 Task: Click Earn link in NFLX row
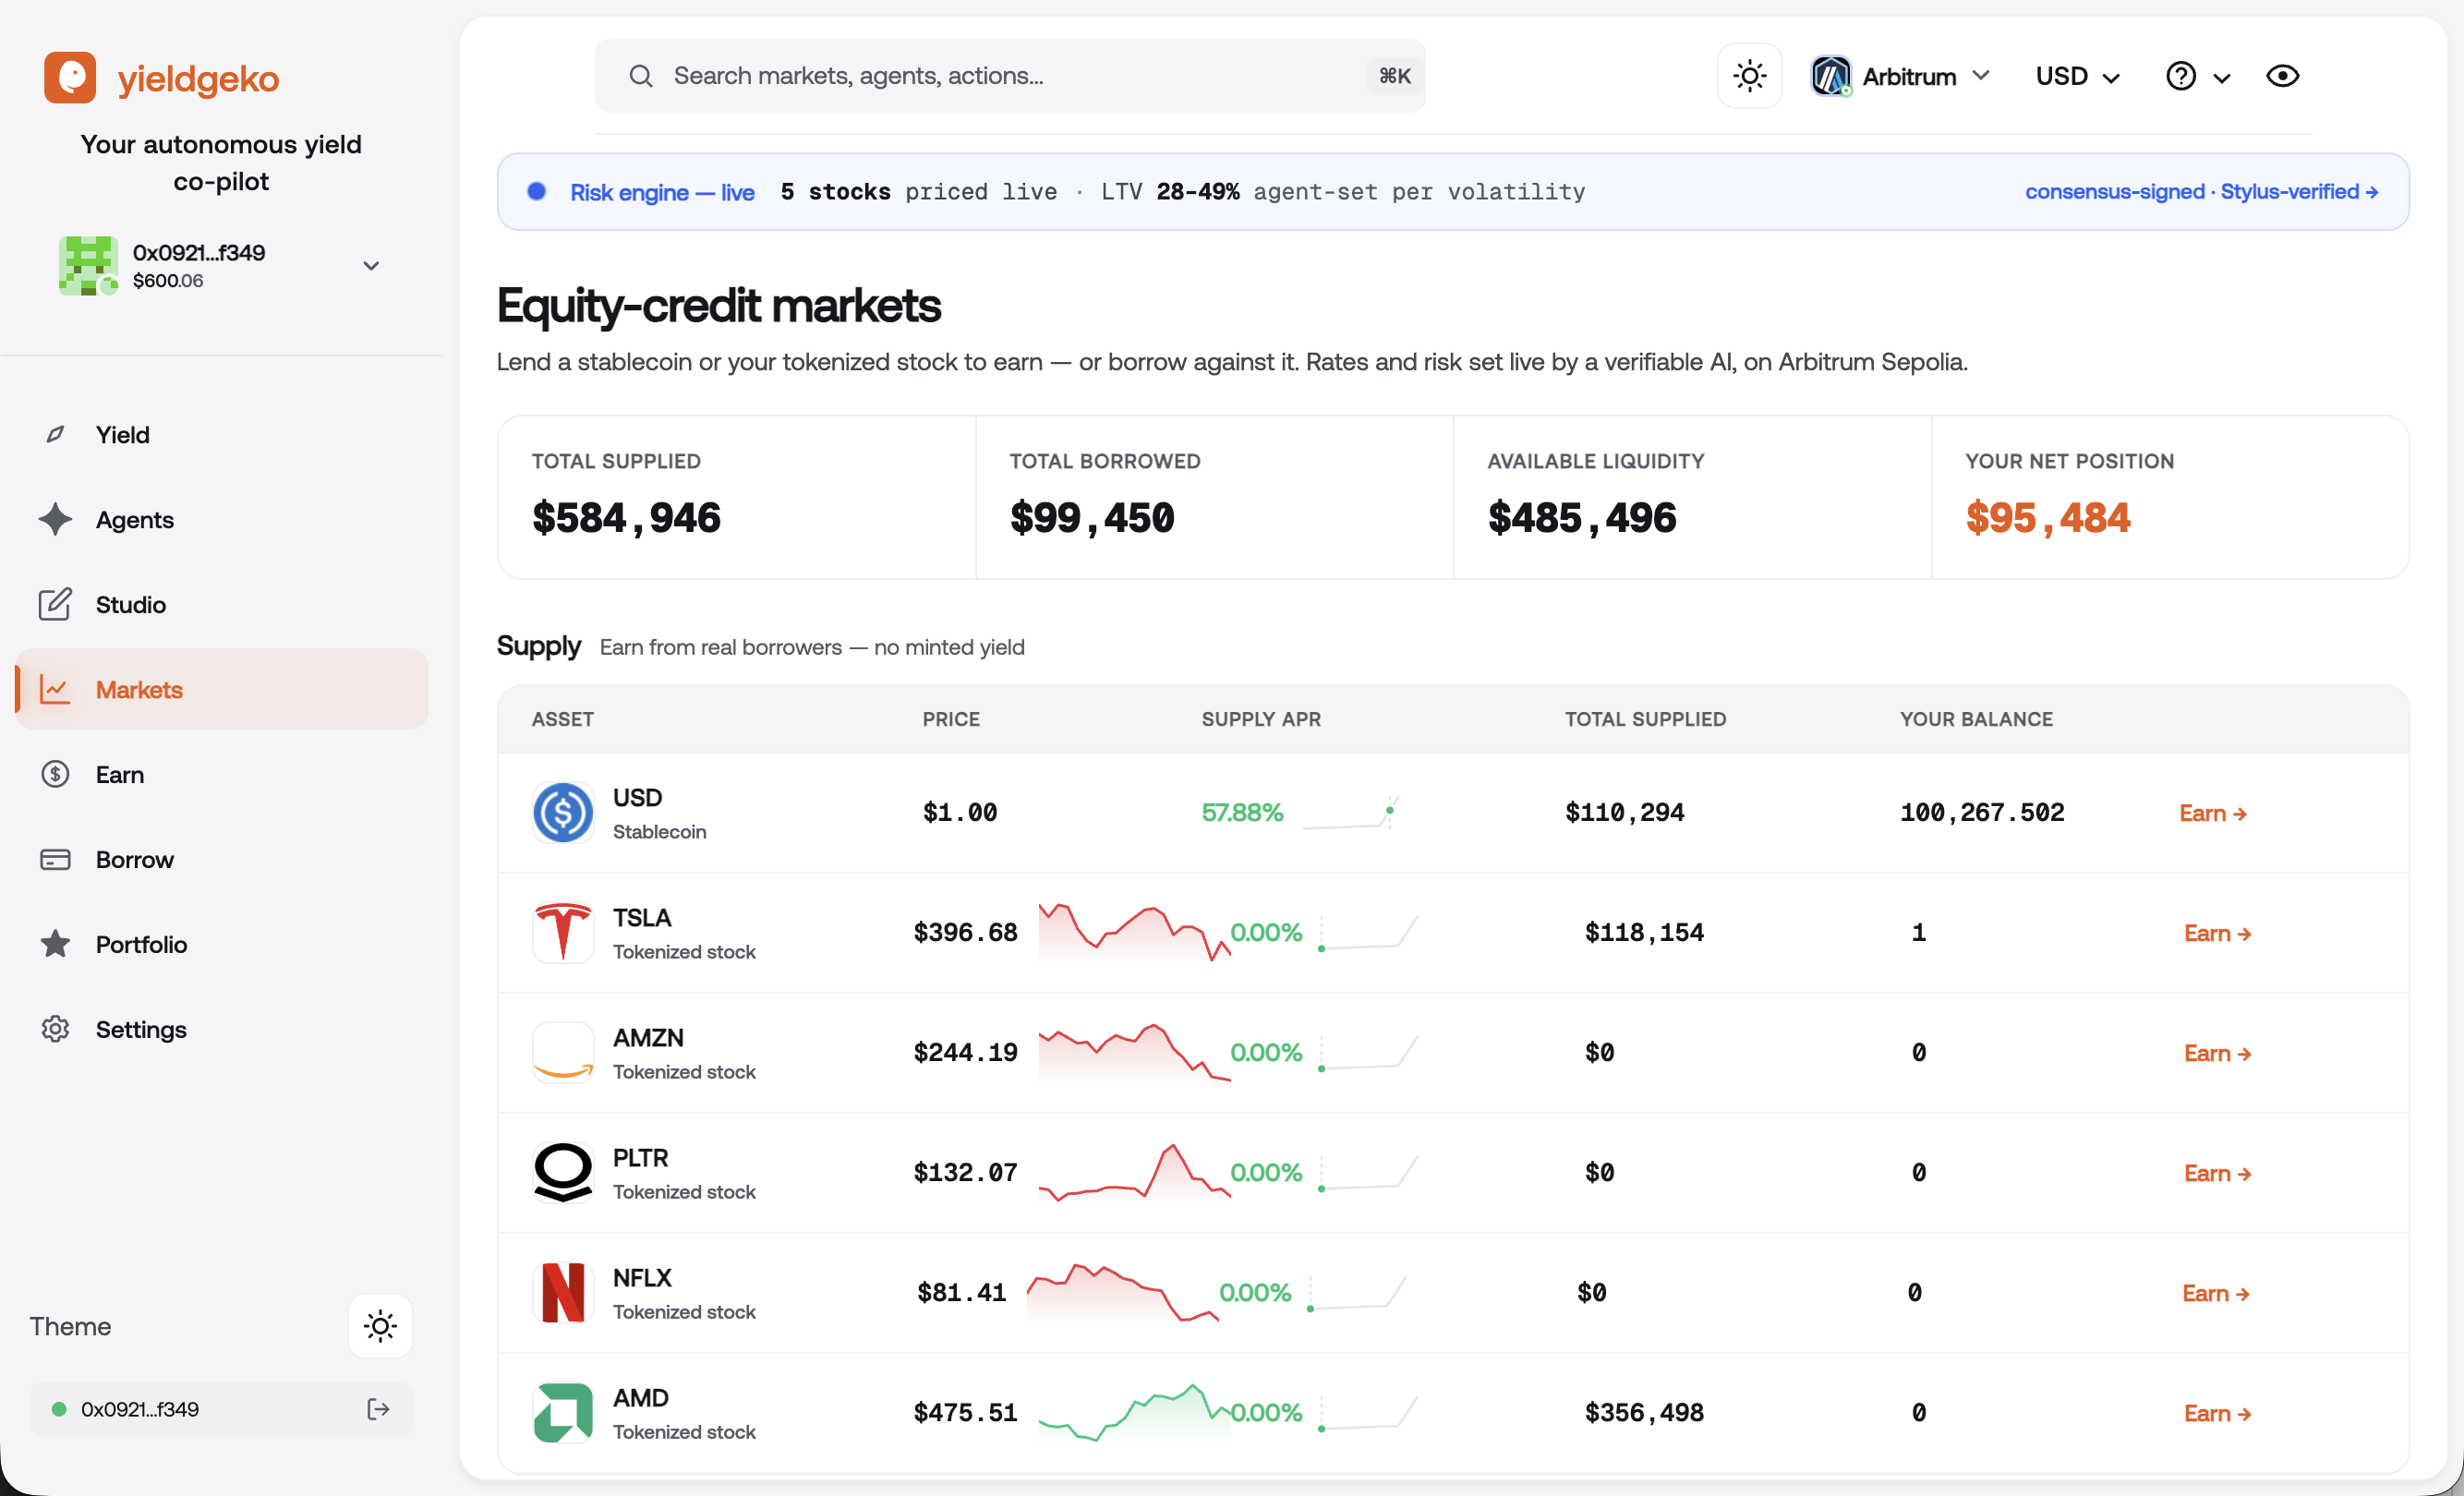click(x=2215, y=1293)
